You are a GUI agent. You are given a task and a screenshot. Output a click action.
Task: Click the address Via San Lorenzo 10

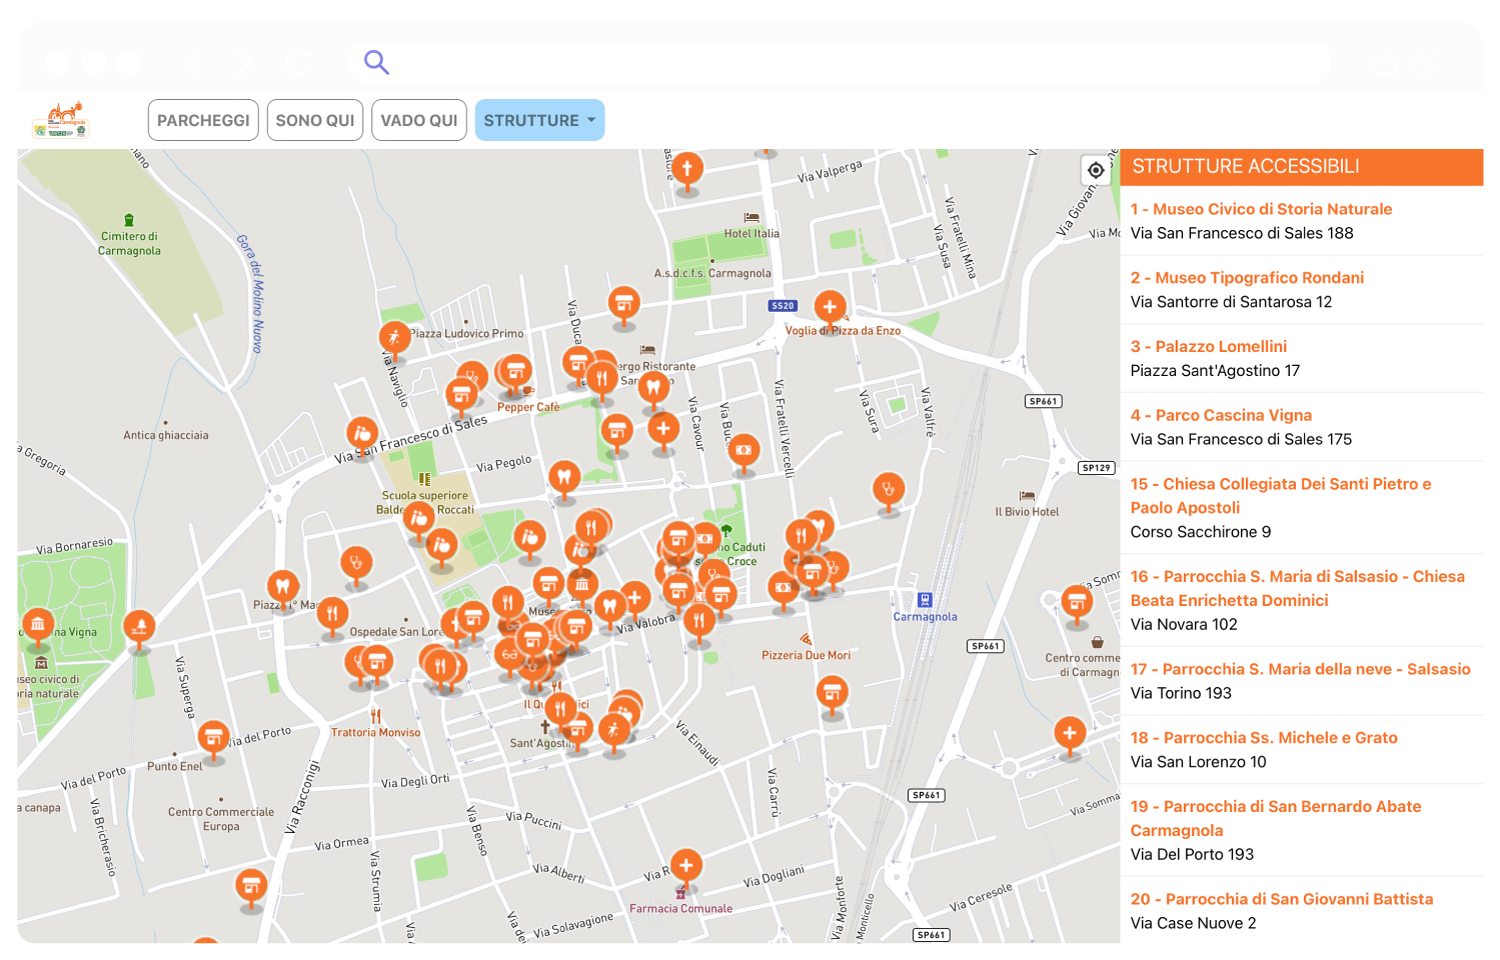click(x=1198, y=762)
